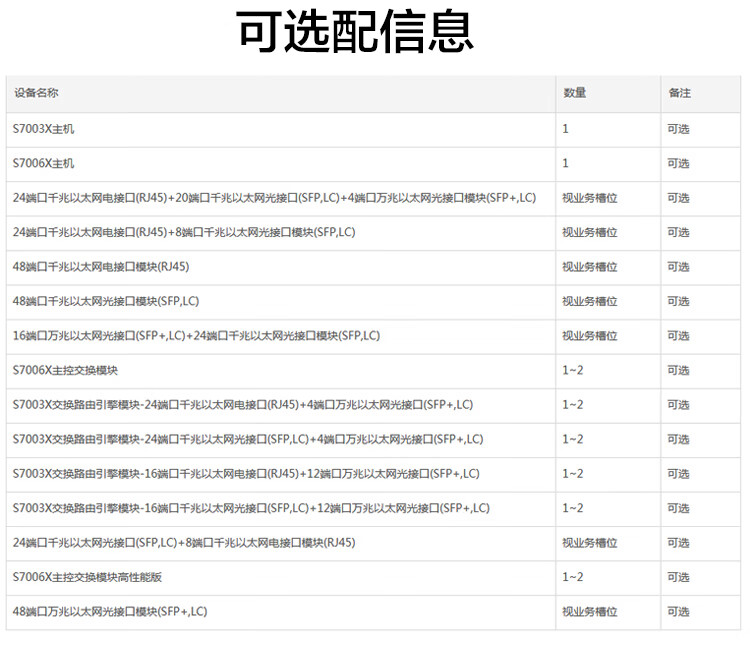Click the 设备名称 column header
This screenshot has width=750, height=650.
pyautogui.click(x=36, y=93)
